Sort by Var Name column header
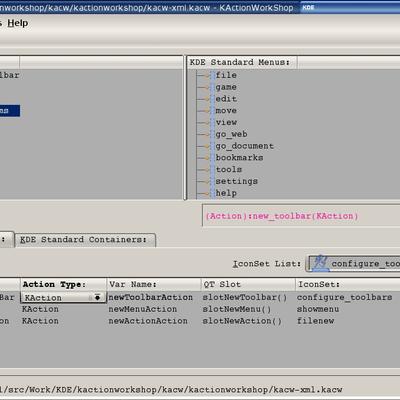 pos(154,285)
